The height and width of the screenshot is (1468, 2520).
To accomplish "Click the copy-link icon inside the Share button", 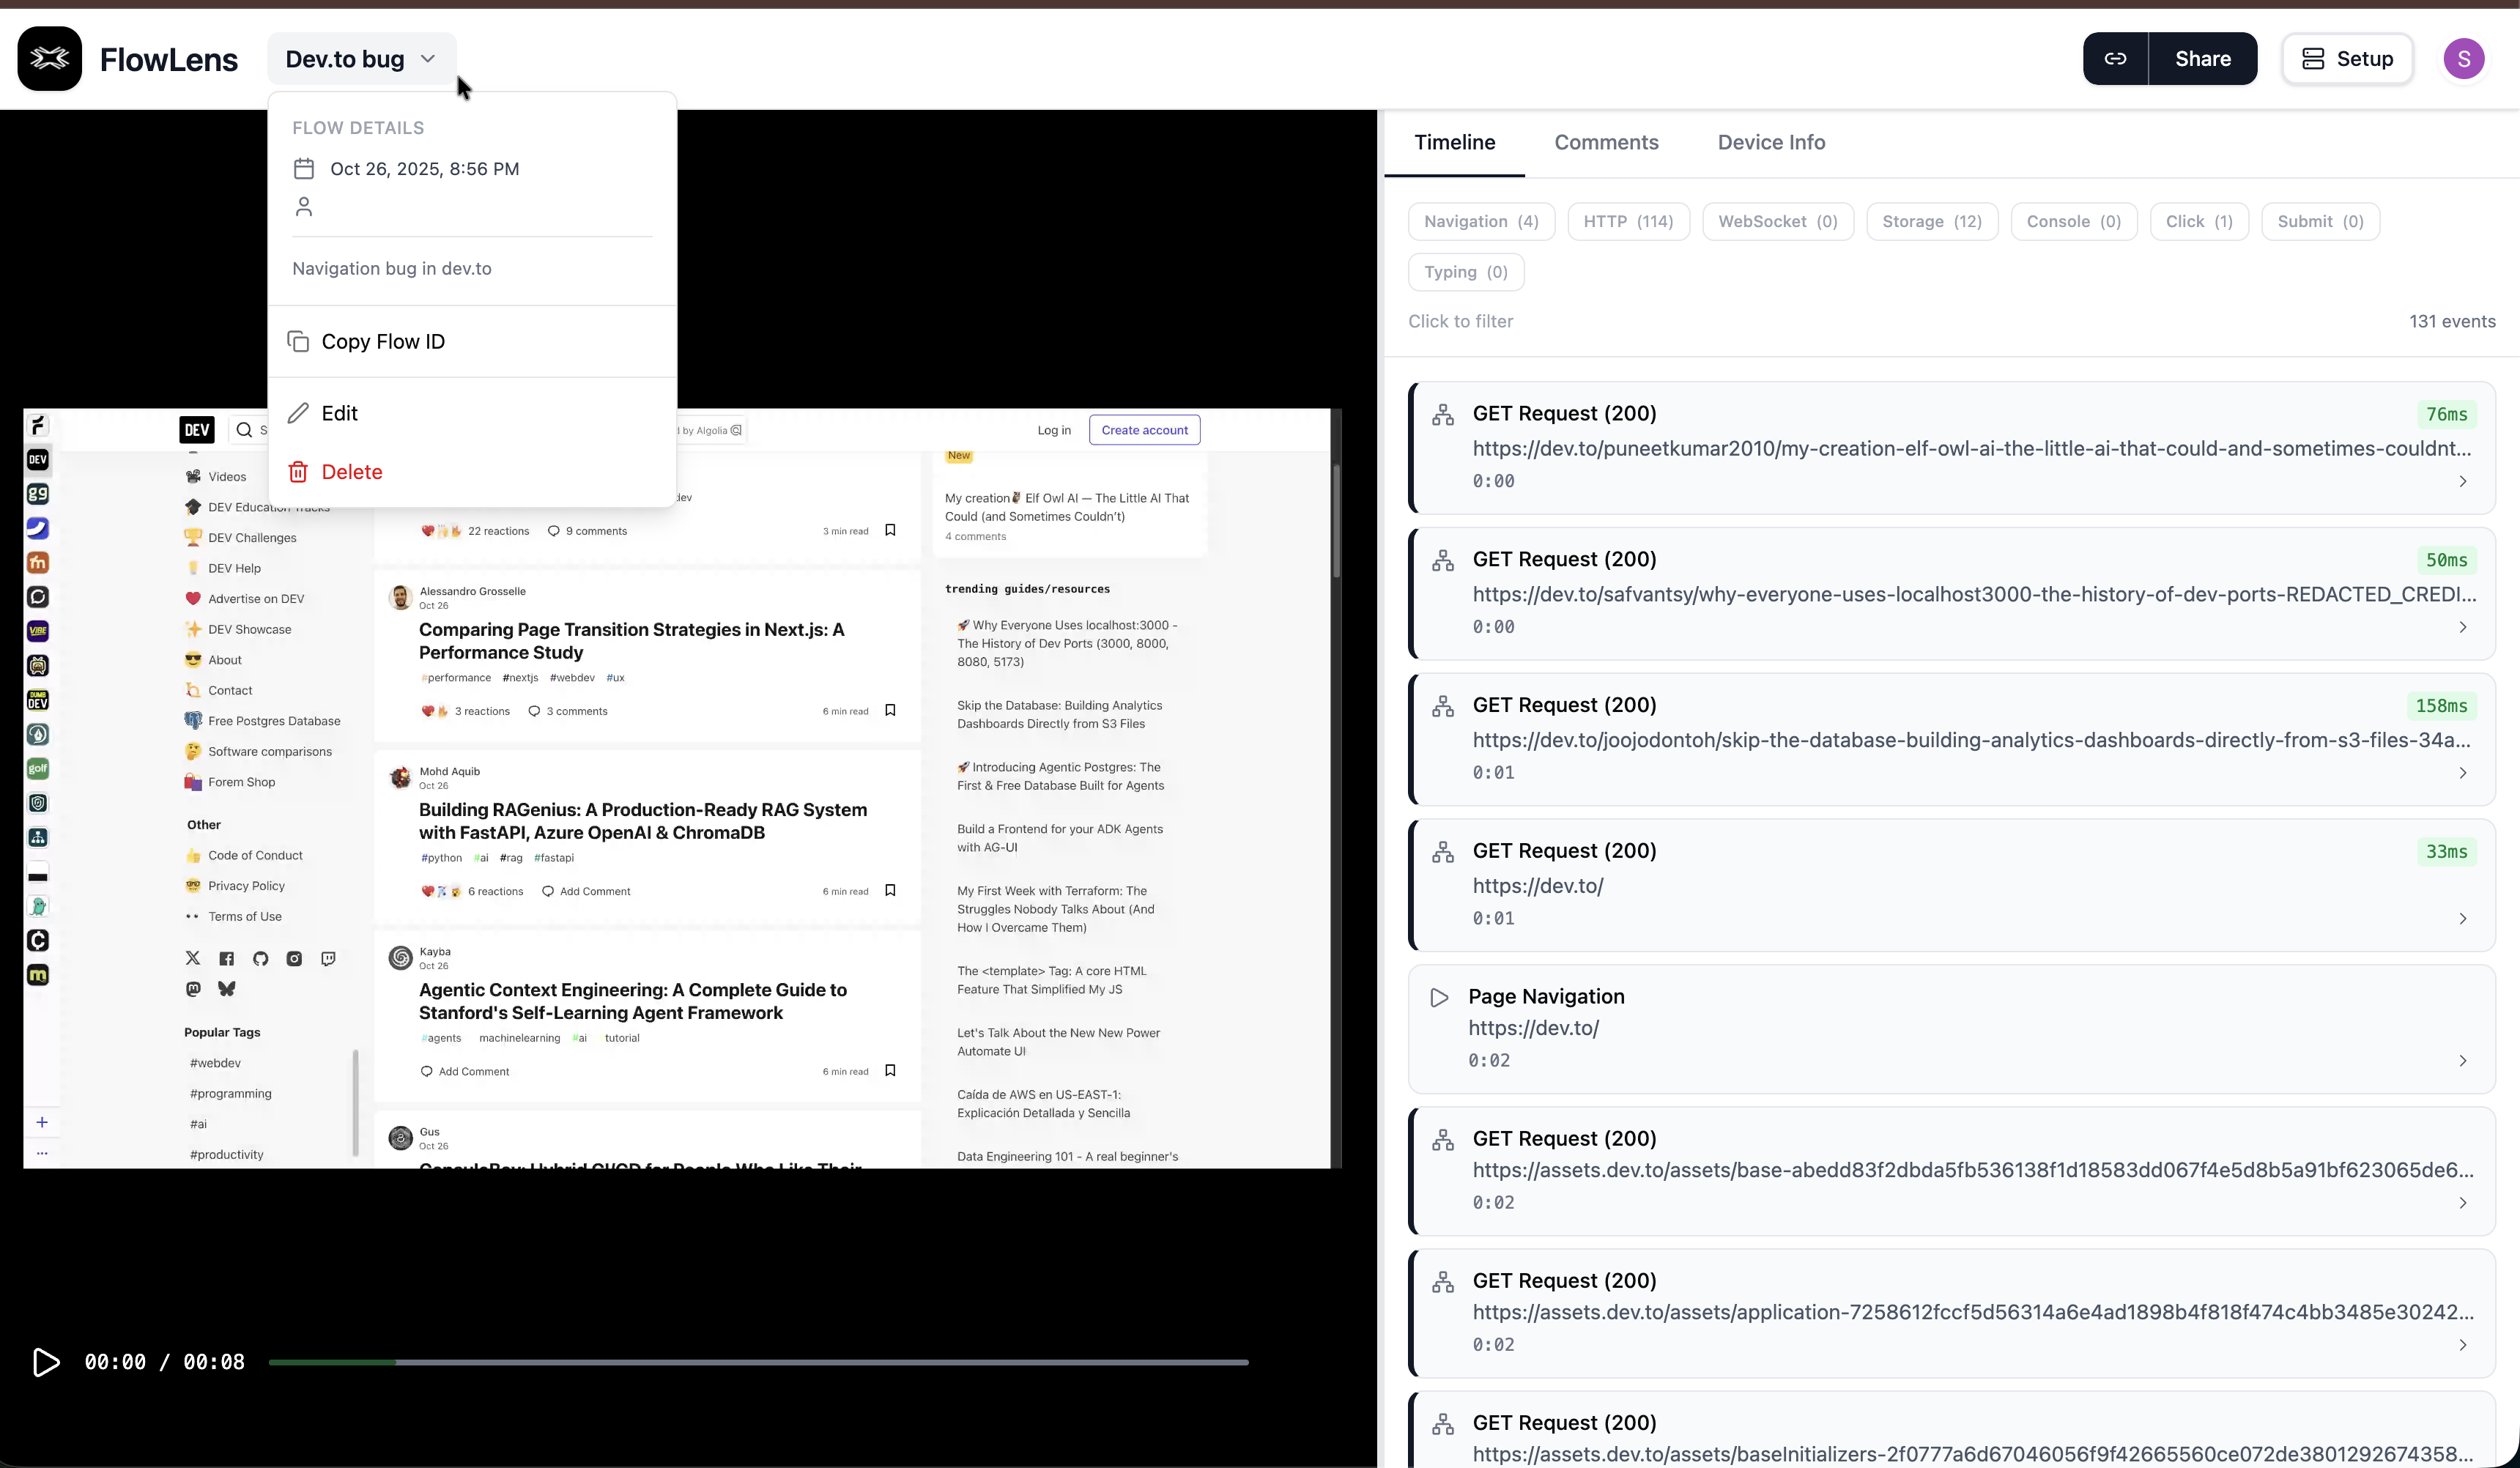I will point(2117,58).
